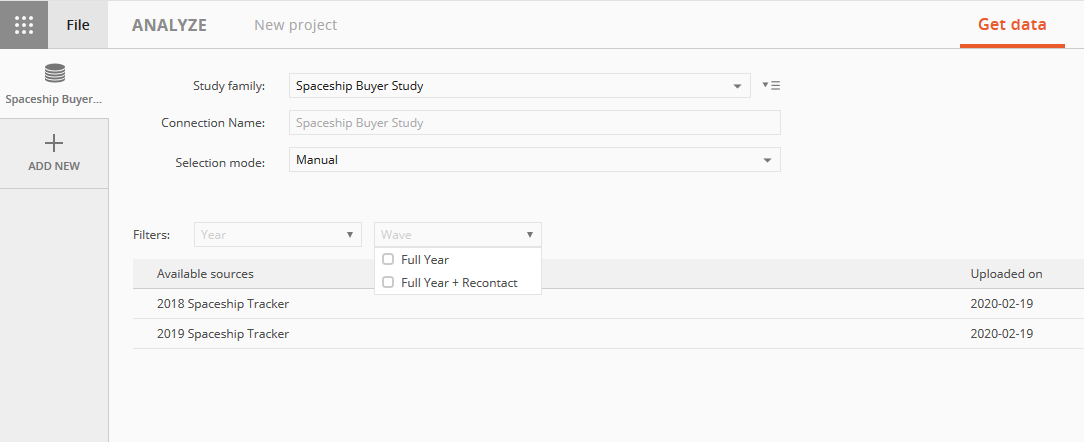Image resolution: width=1084 pixels, height=442 pixels.
Task: Switch to the Get data tab
Action: pos(1012,25)
